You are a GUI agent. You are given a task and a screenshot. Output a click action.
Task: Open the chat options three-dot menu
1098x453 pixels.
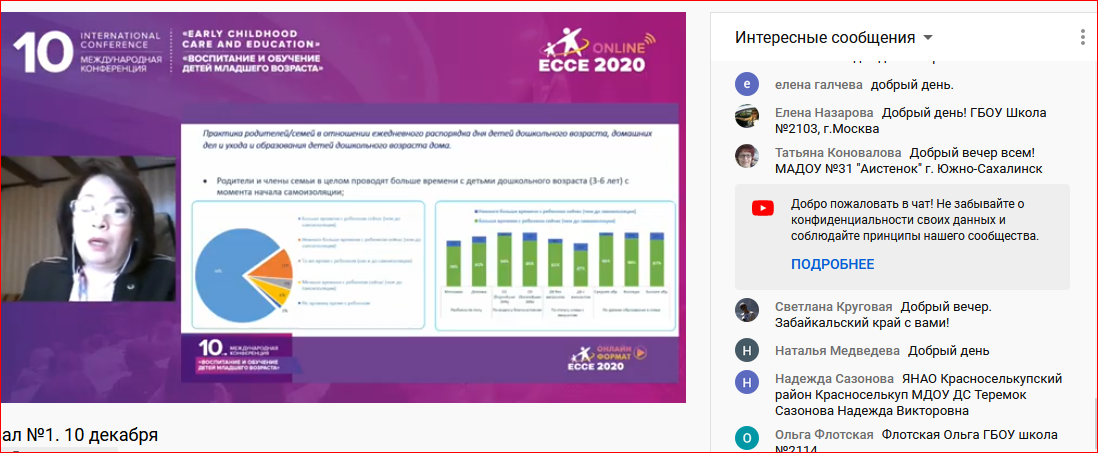click(1083, 37)
